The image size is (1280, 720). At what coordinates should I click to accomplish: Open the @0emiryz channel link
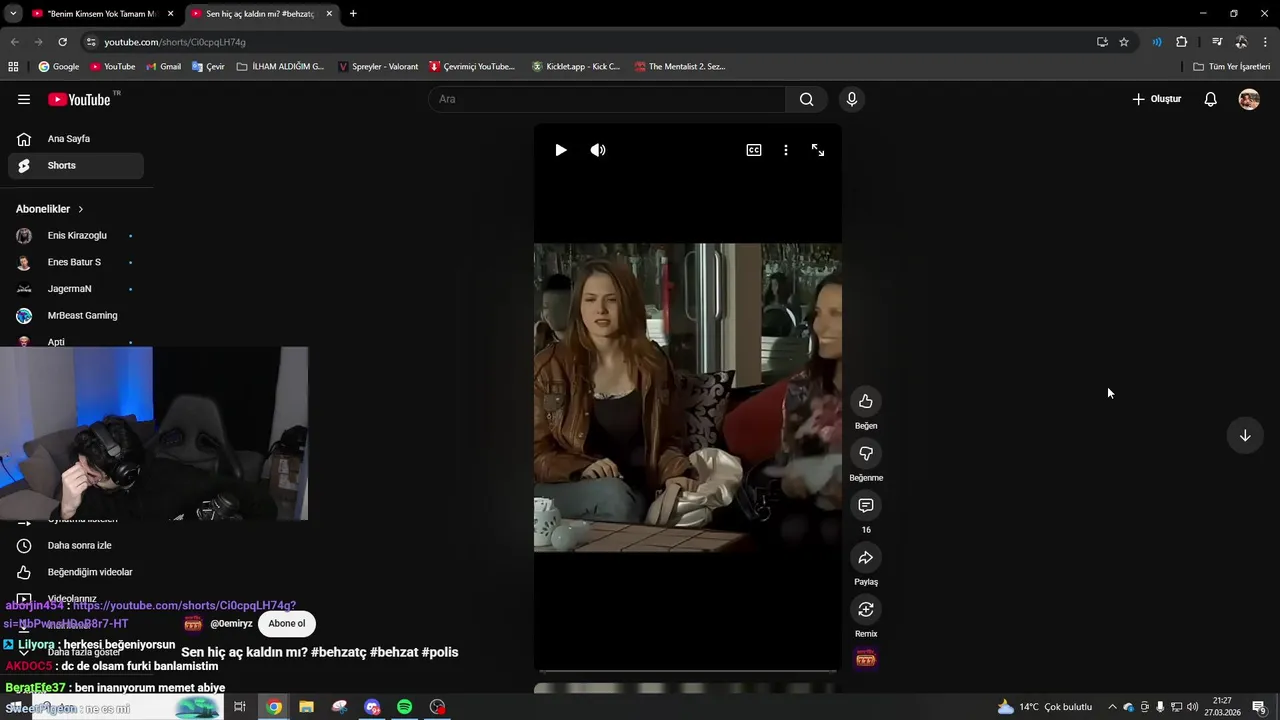click(231, 623)
